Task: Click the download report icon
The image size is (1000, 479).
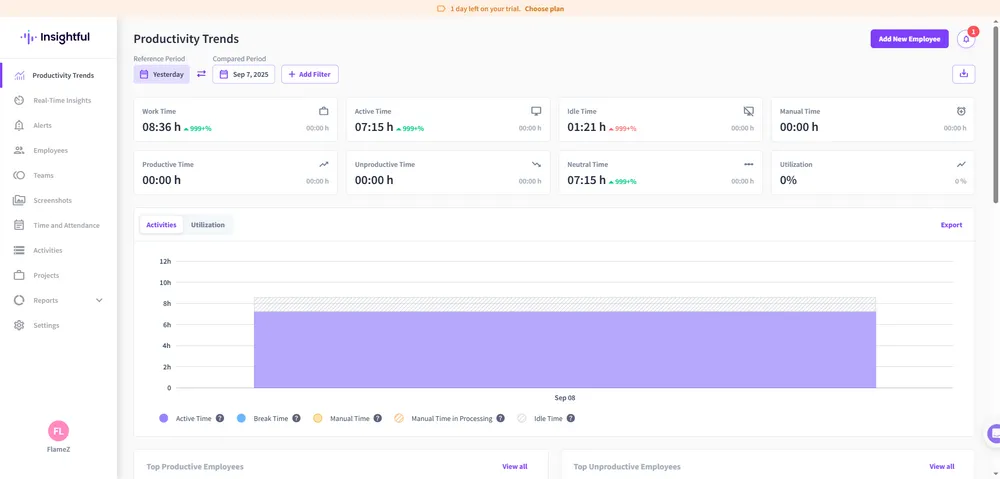Action: 963,74
